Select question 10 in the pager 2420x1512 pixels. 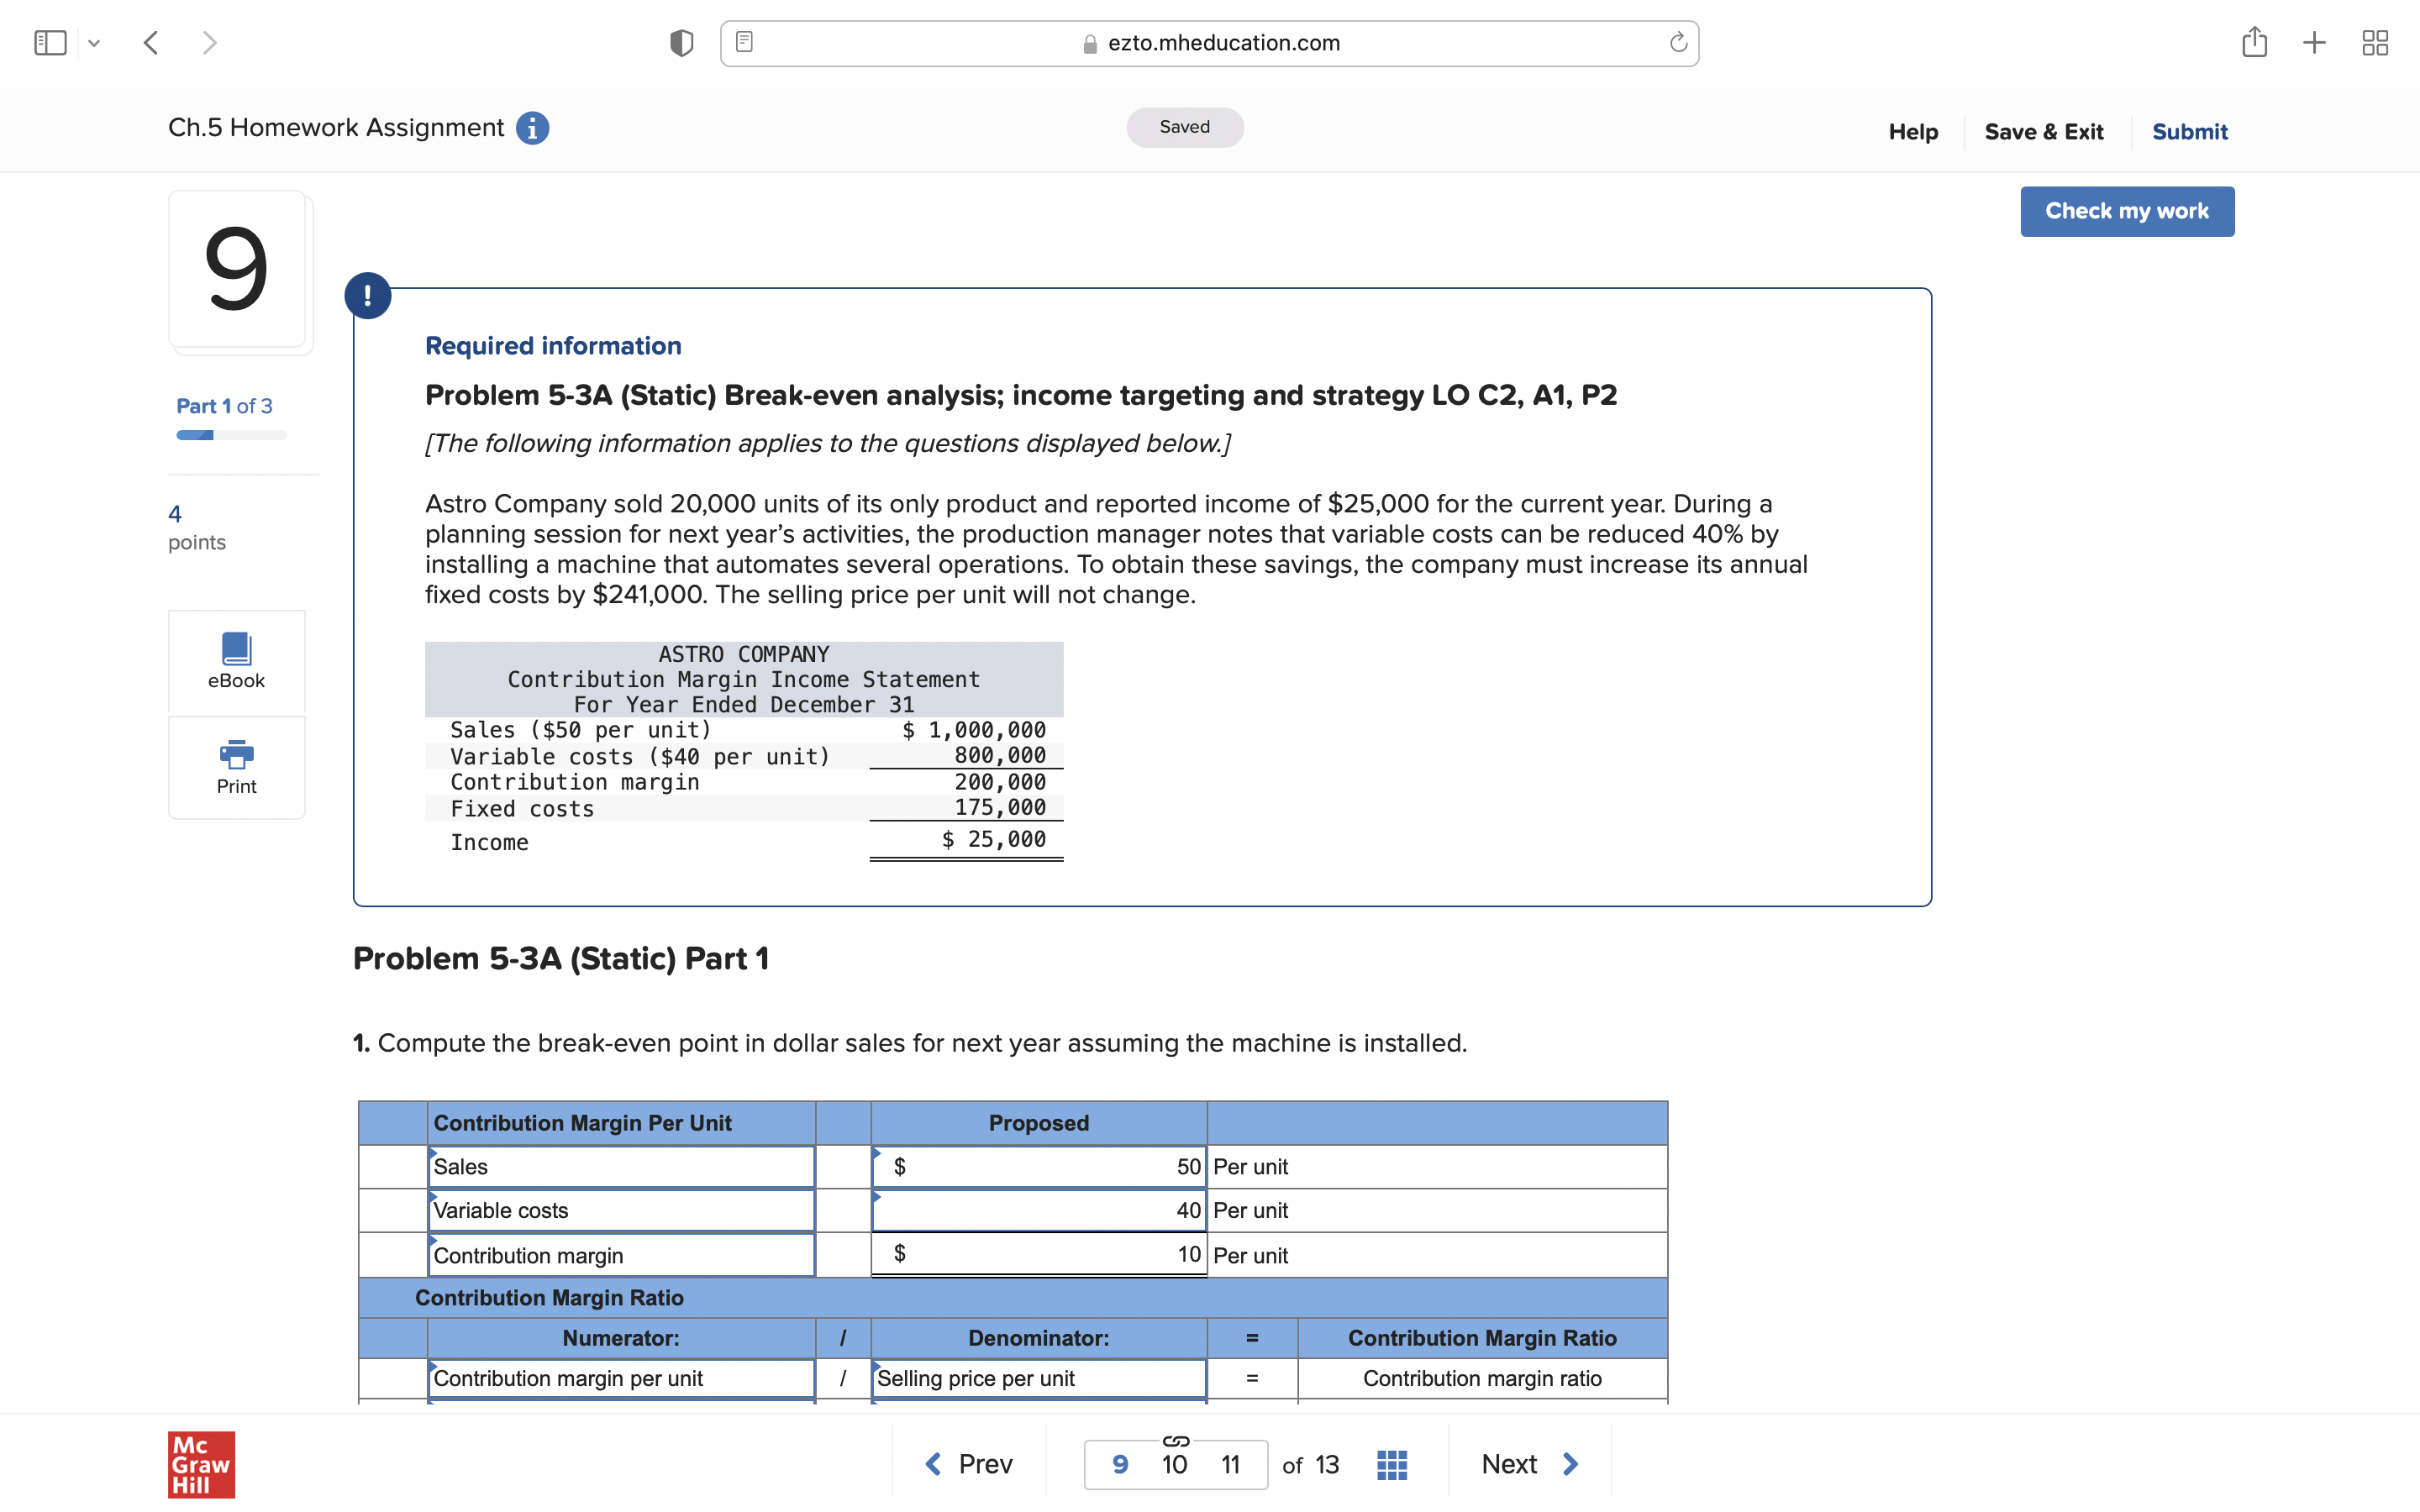coord(1174,1463)
